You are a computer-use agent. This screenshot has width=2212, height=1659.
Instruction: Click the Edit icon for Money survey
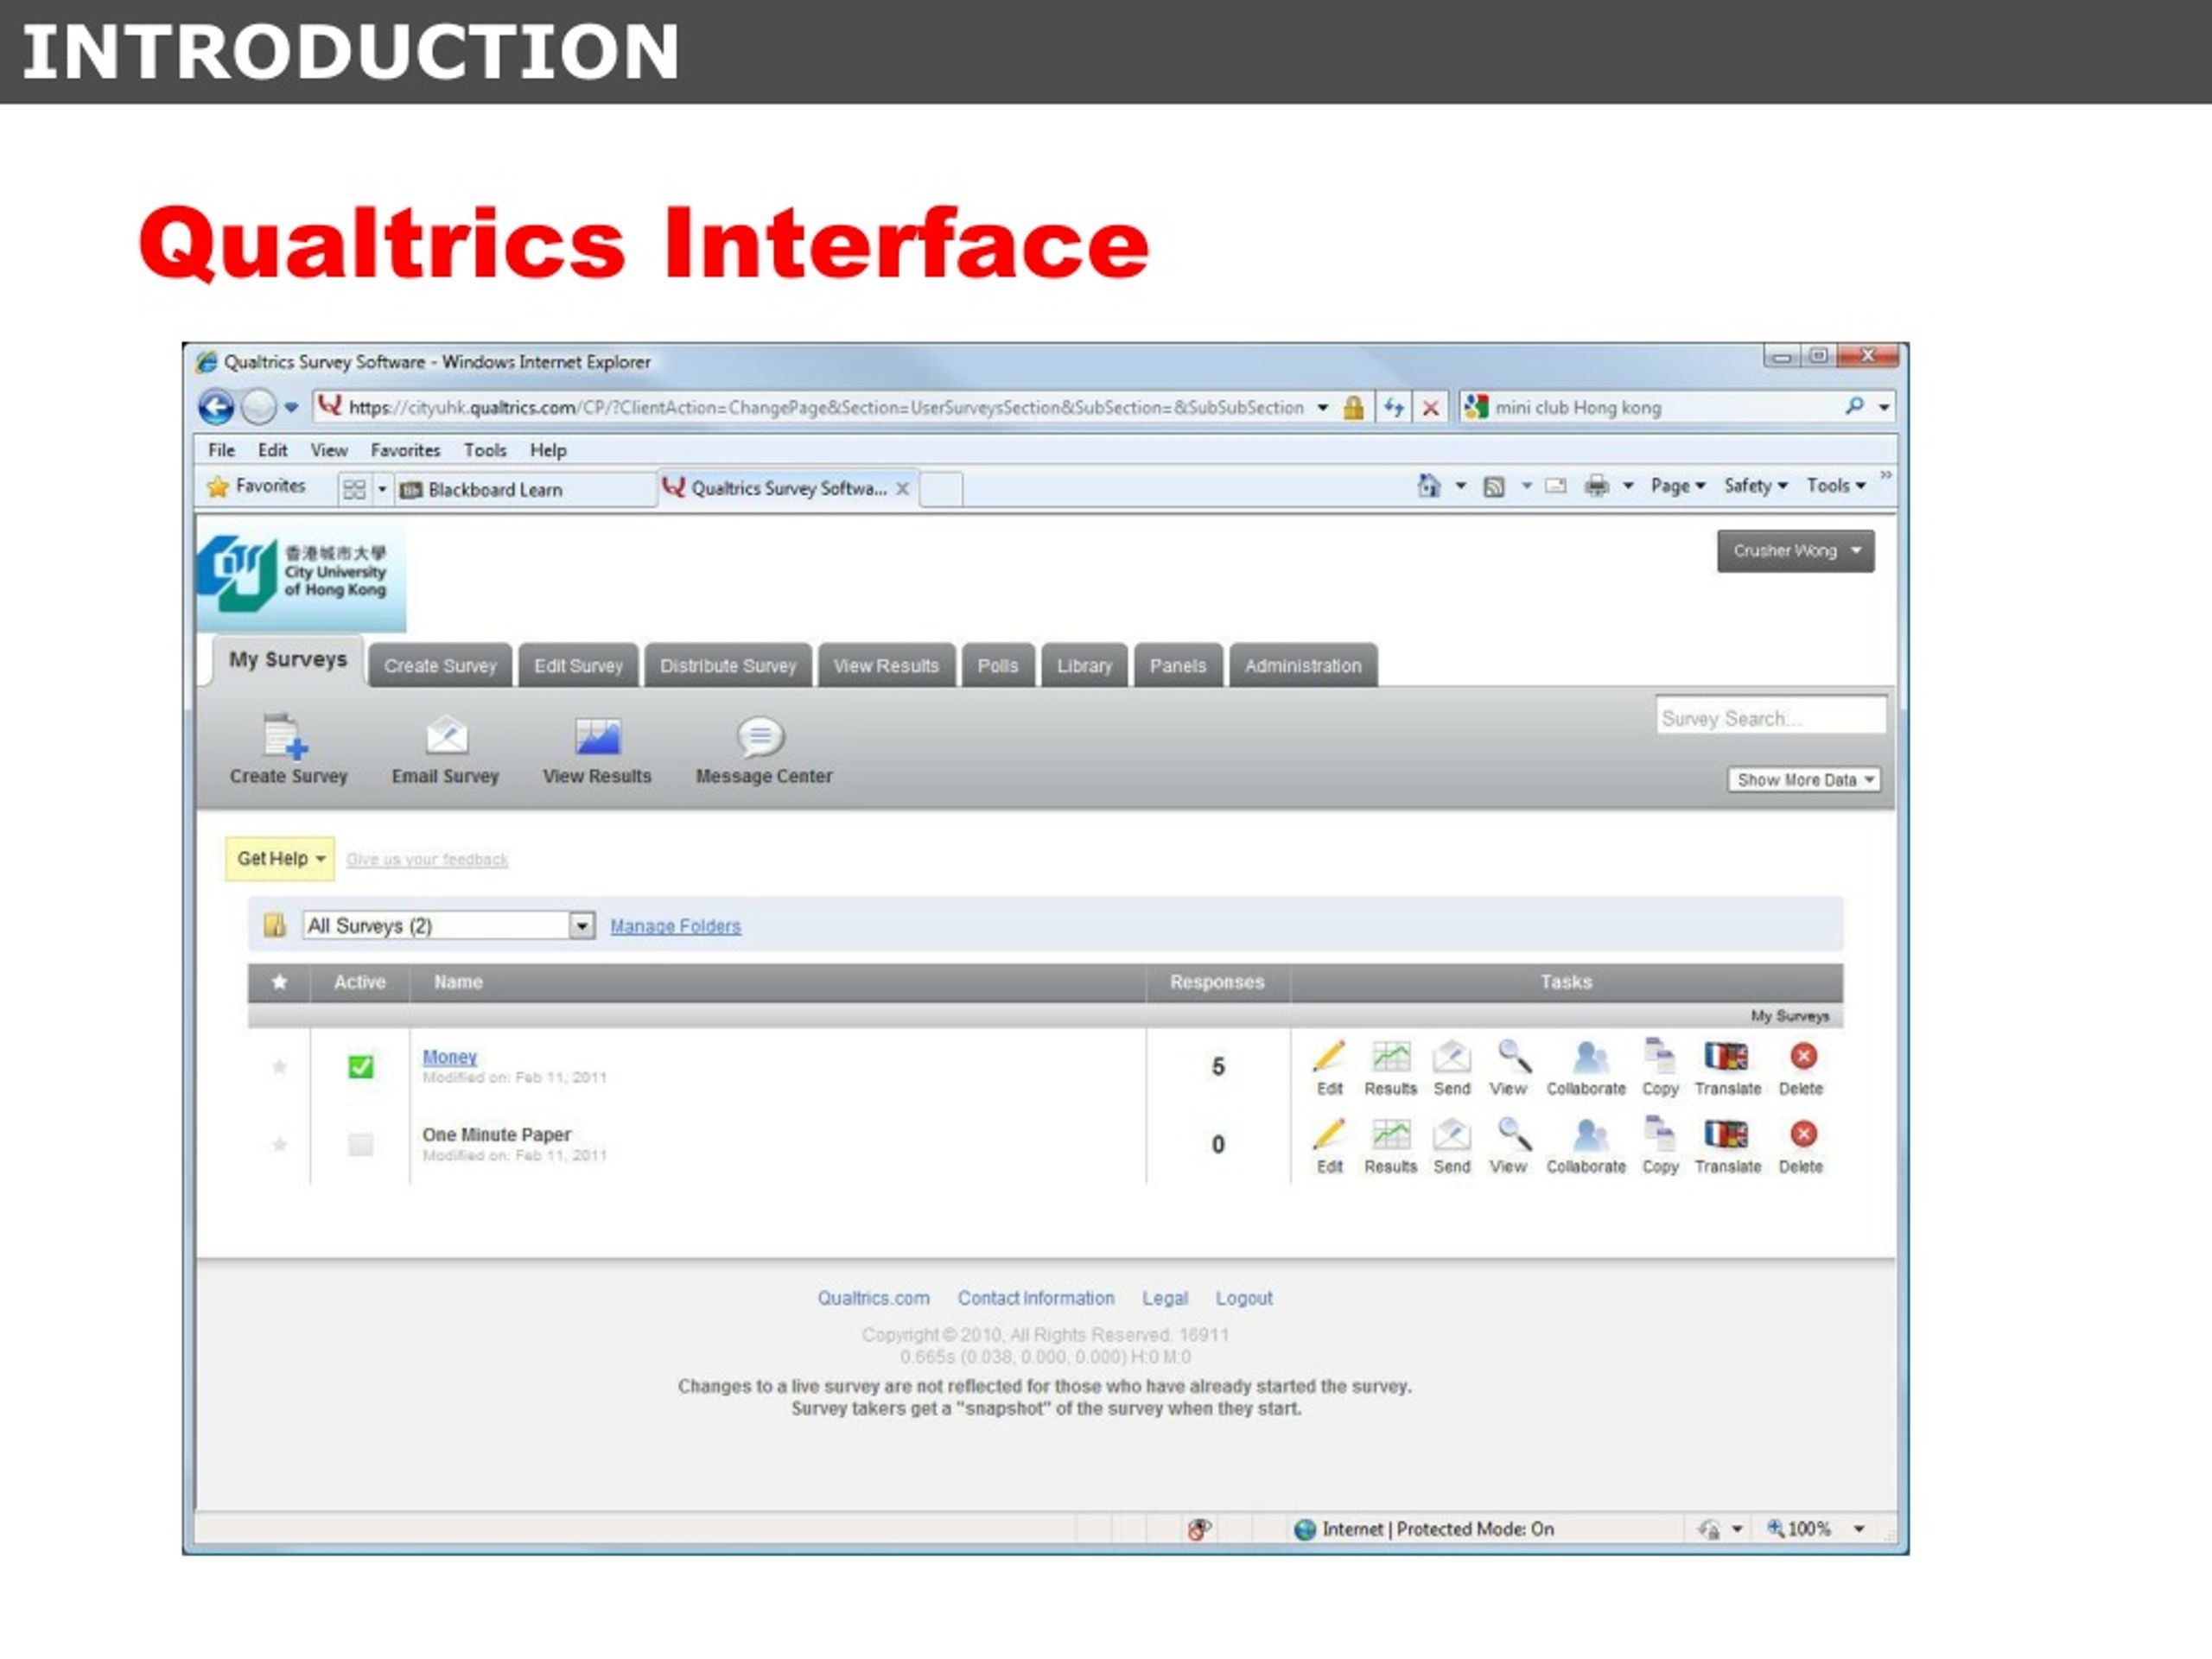click(x=1325, y=1059)
